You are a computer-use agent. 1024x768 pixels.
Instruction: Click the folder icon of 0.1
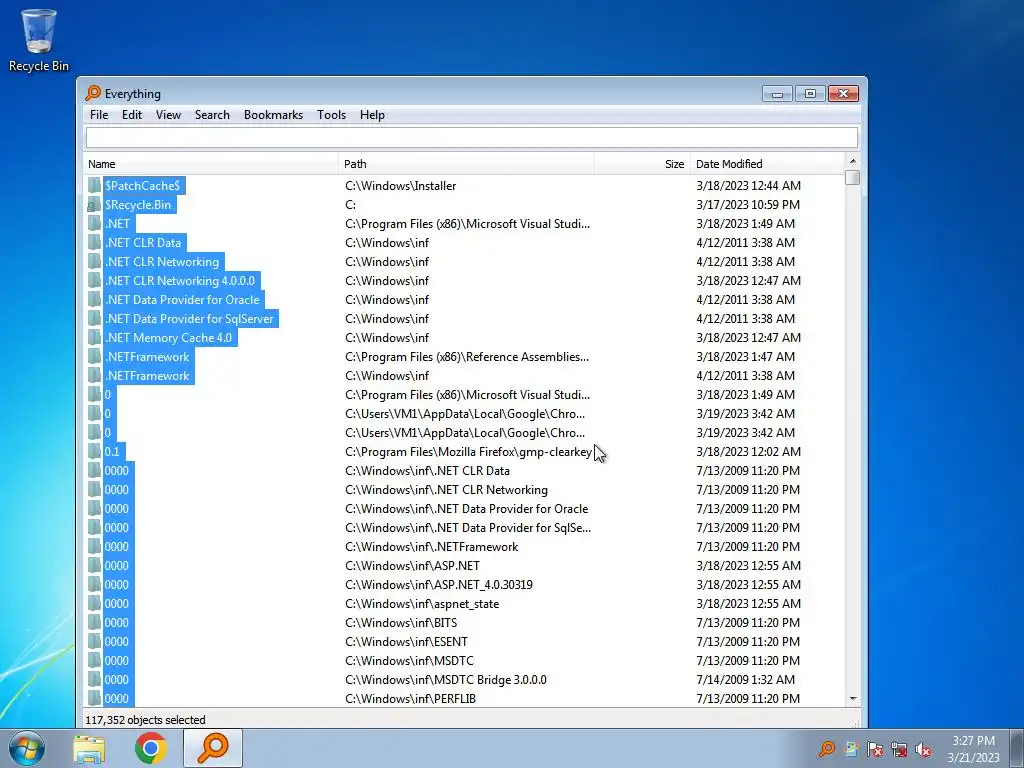tap(95, 451)
